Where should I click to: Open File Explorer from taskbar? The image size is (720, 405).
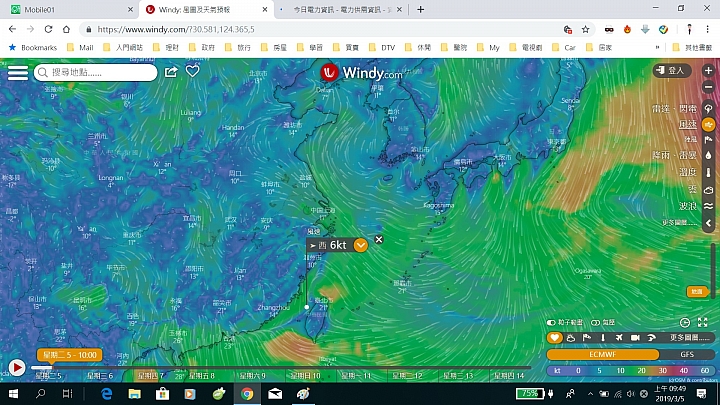[135, 394]
